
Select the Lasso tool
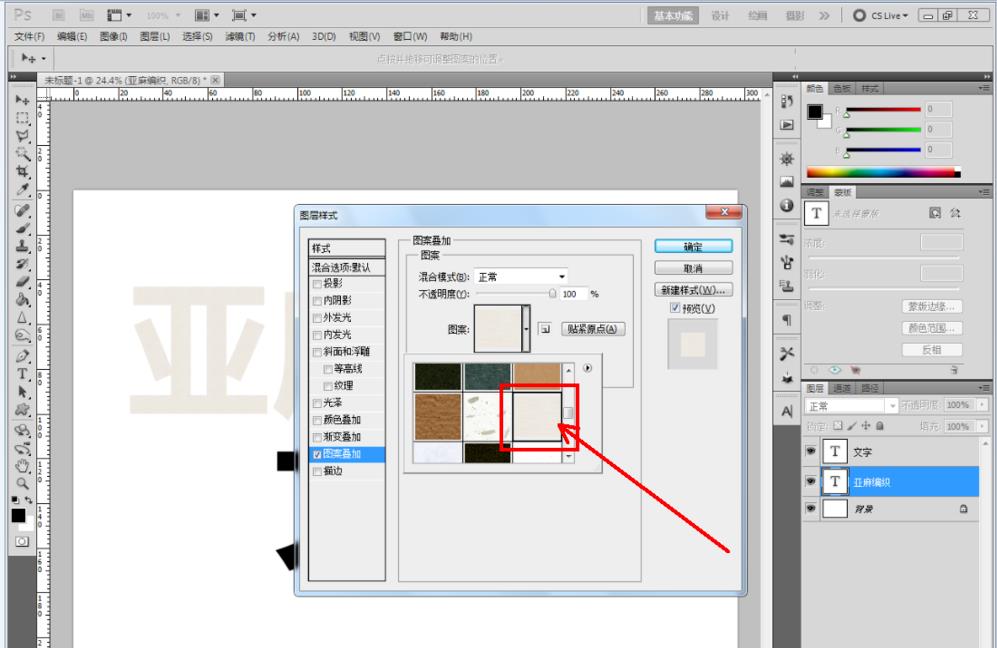click(x=20, y=135)
